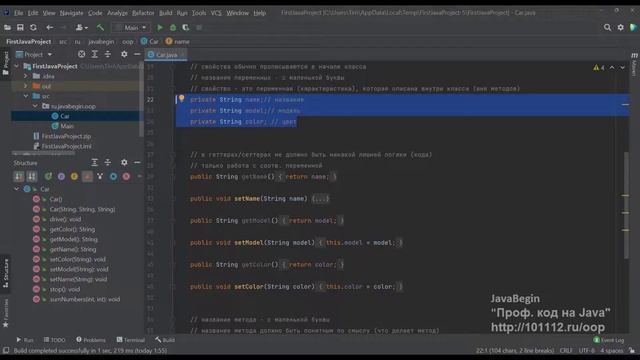
Task: Open the Build menu
Action: click(165, 13)
